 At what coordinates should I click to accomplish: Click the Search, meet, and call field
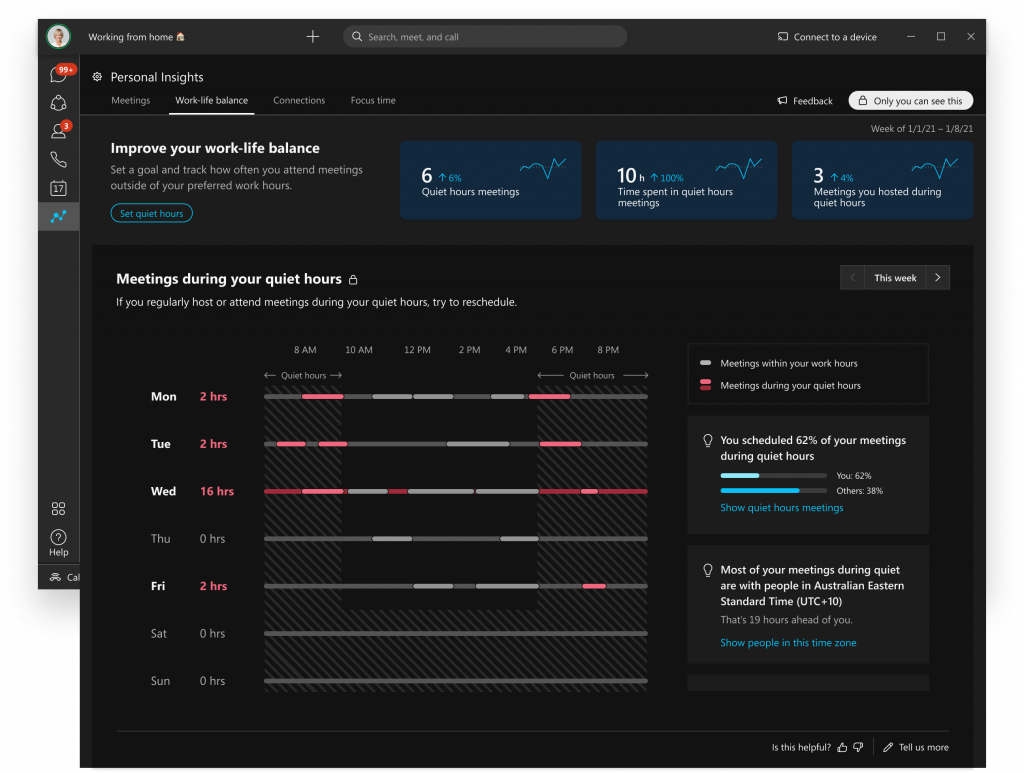click(485, 37)
